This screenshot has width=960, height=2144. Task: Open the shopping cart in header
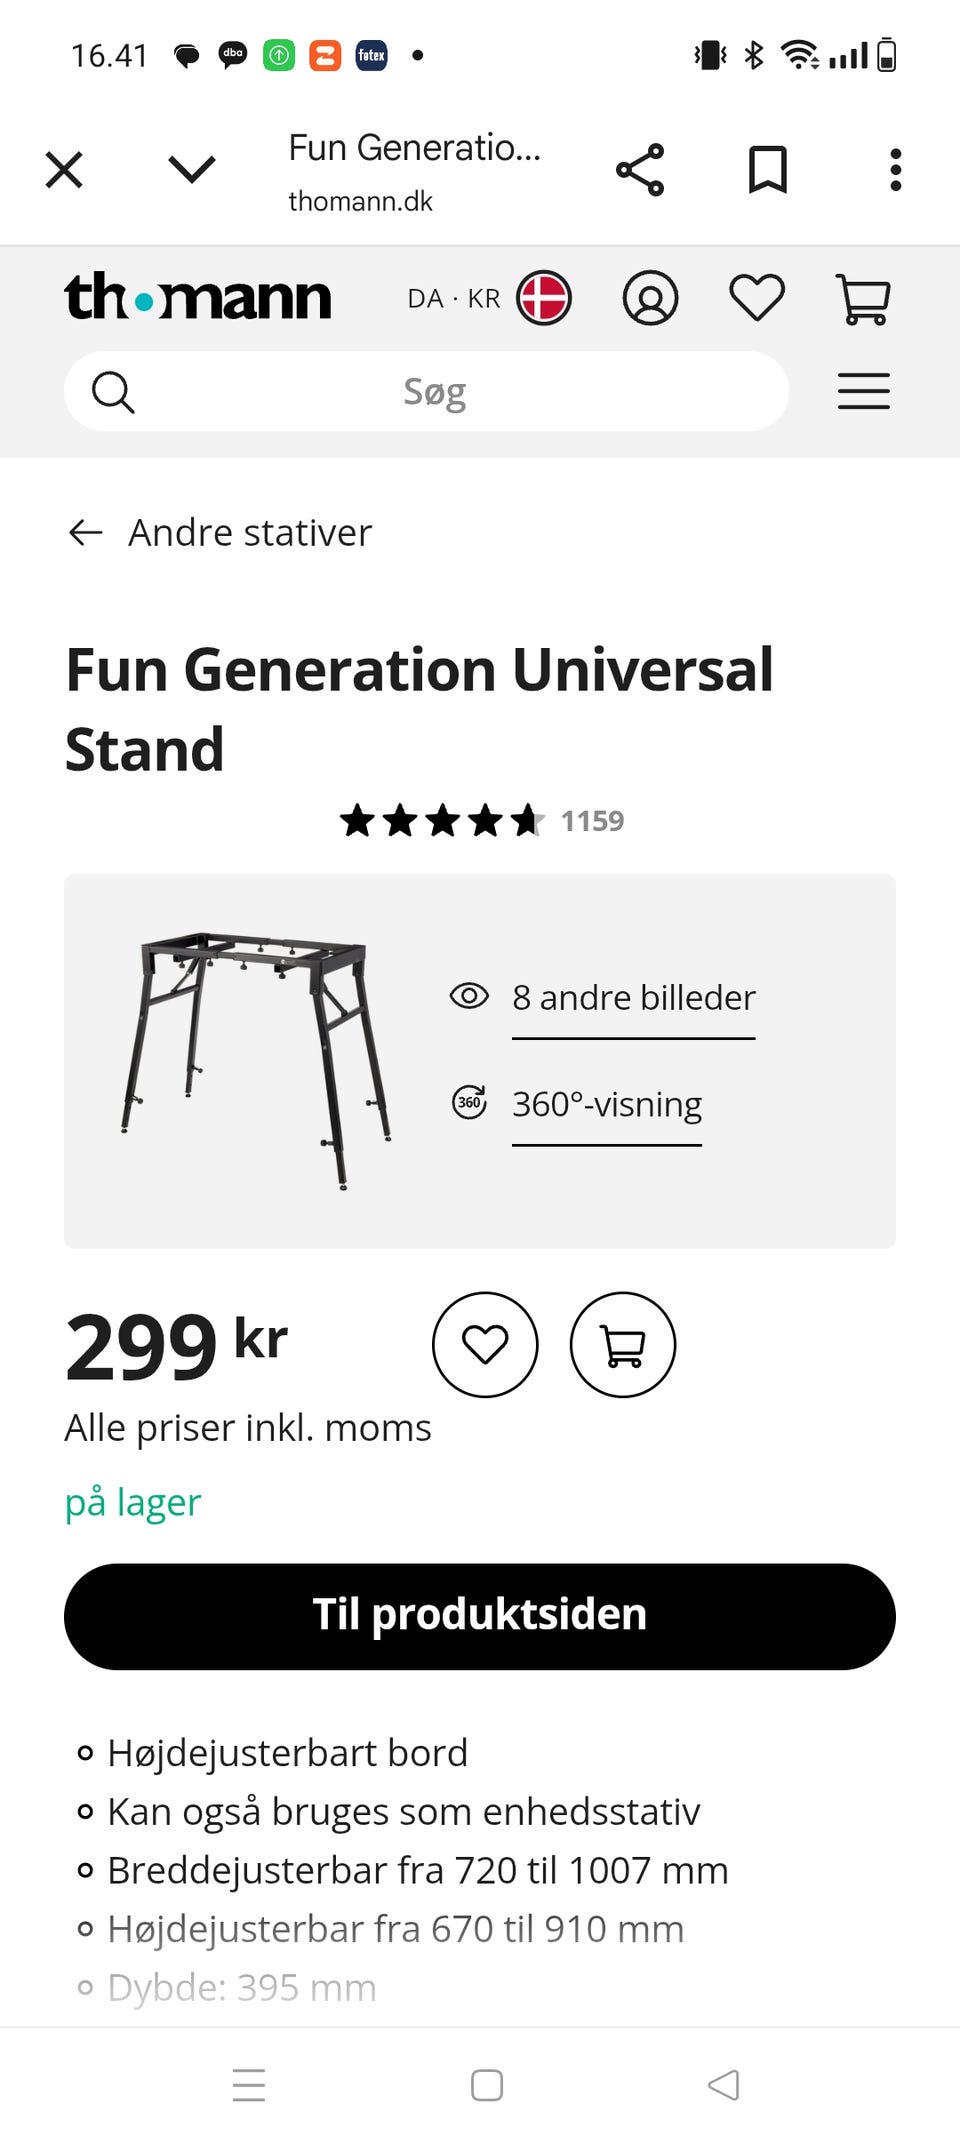pos(862,299)
